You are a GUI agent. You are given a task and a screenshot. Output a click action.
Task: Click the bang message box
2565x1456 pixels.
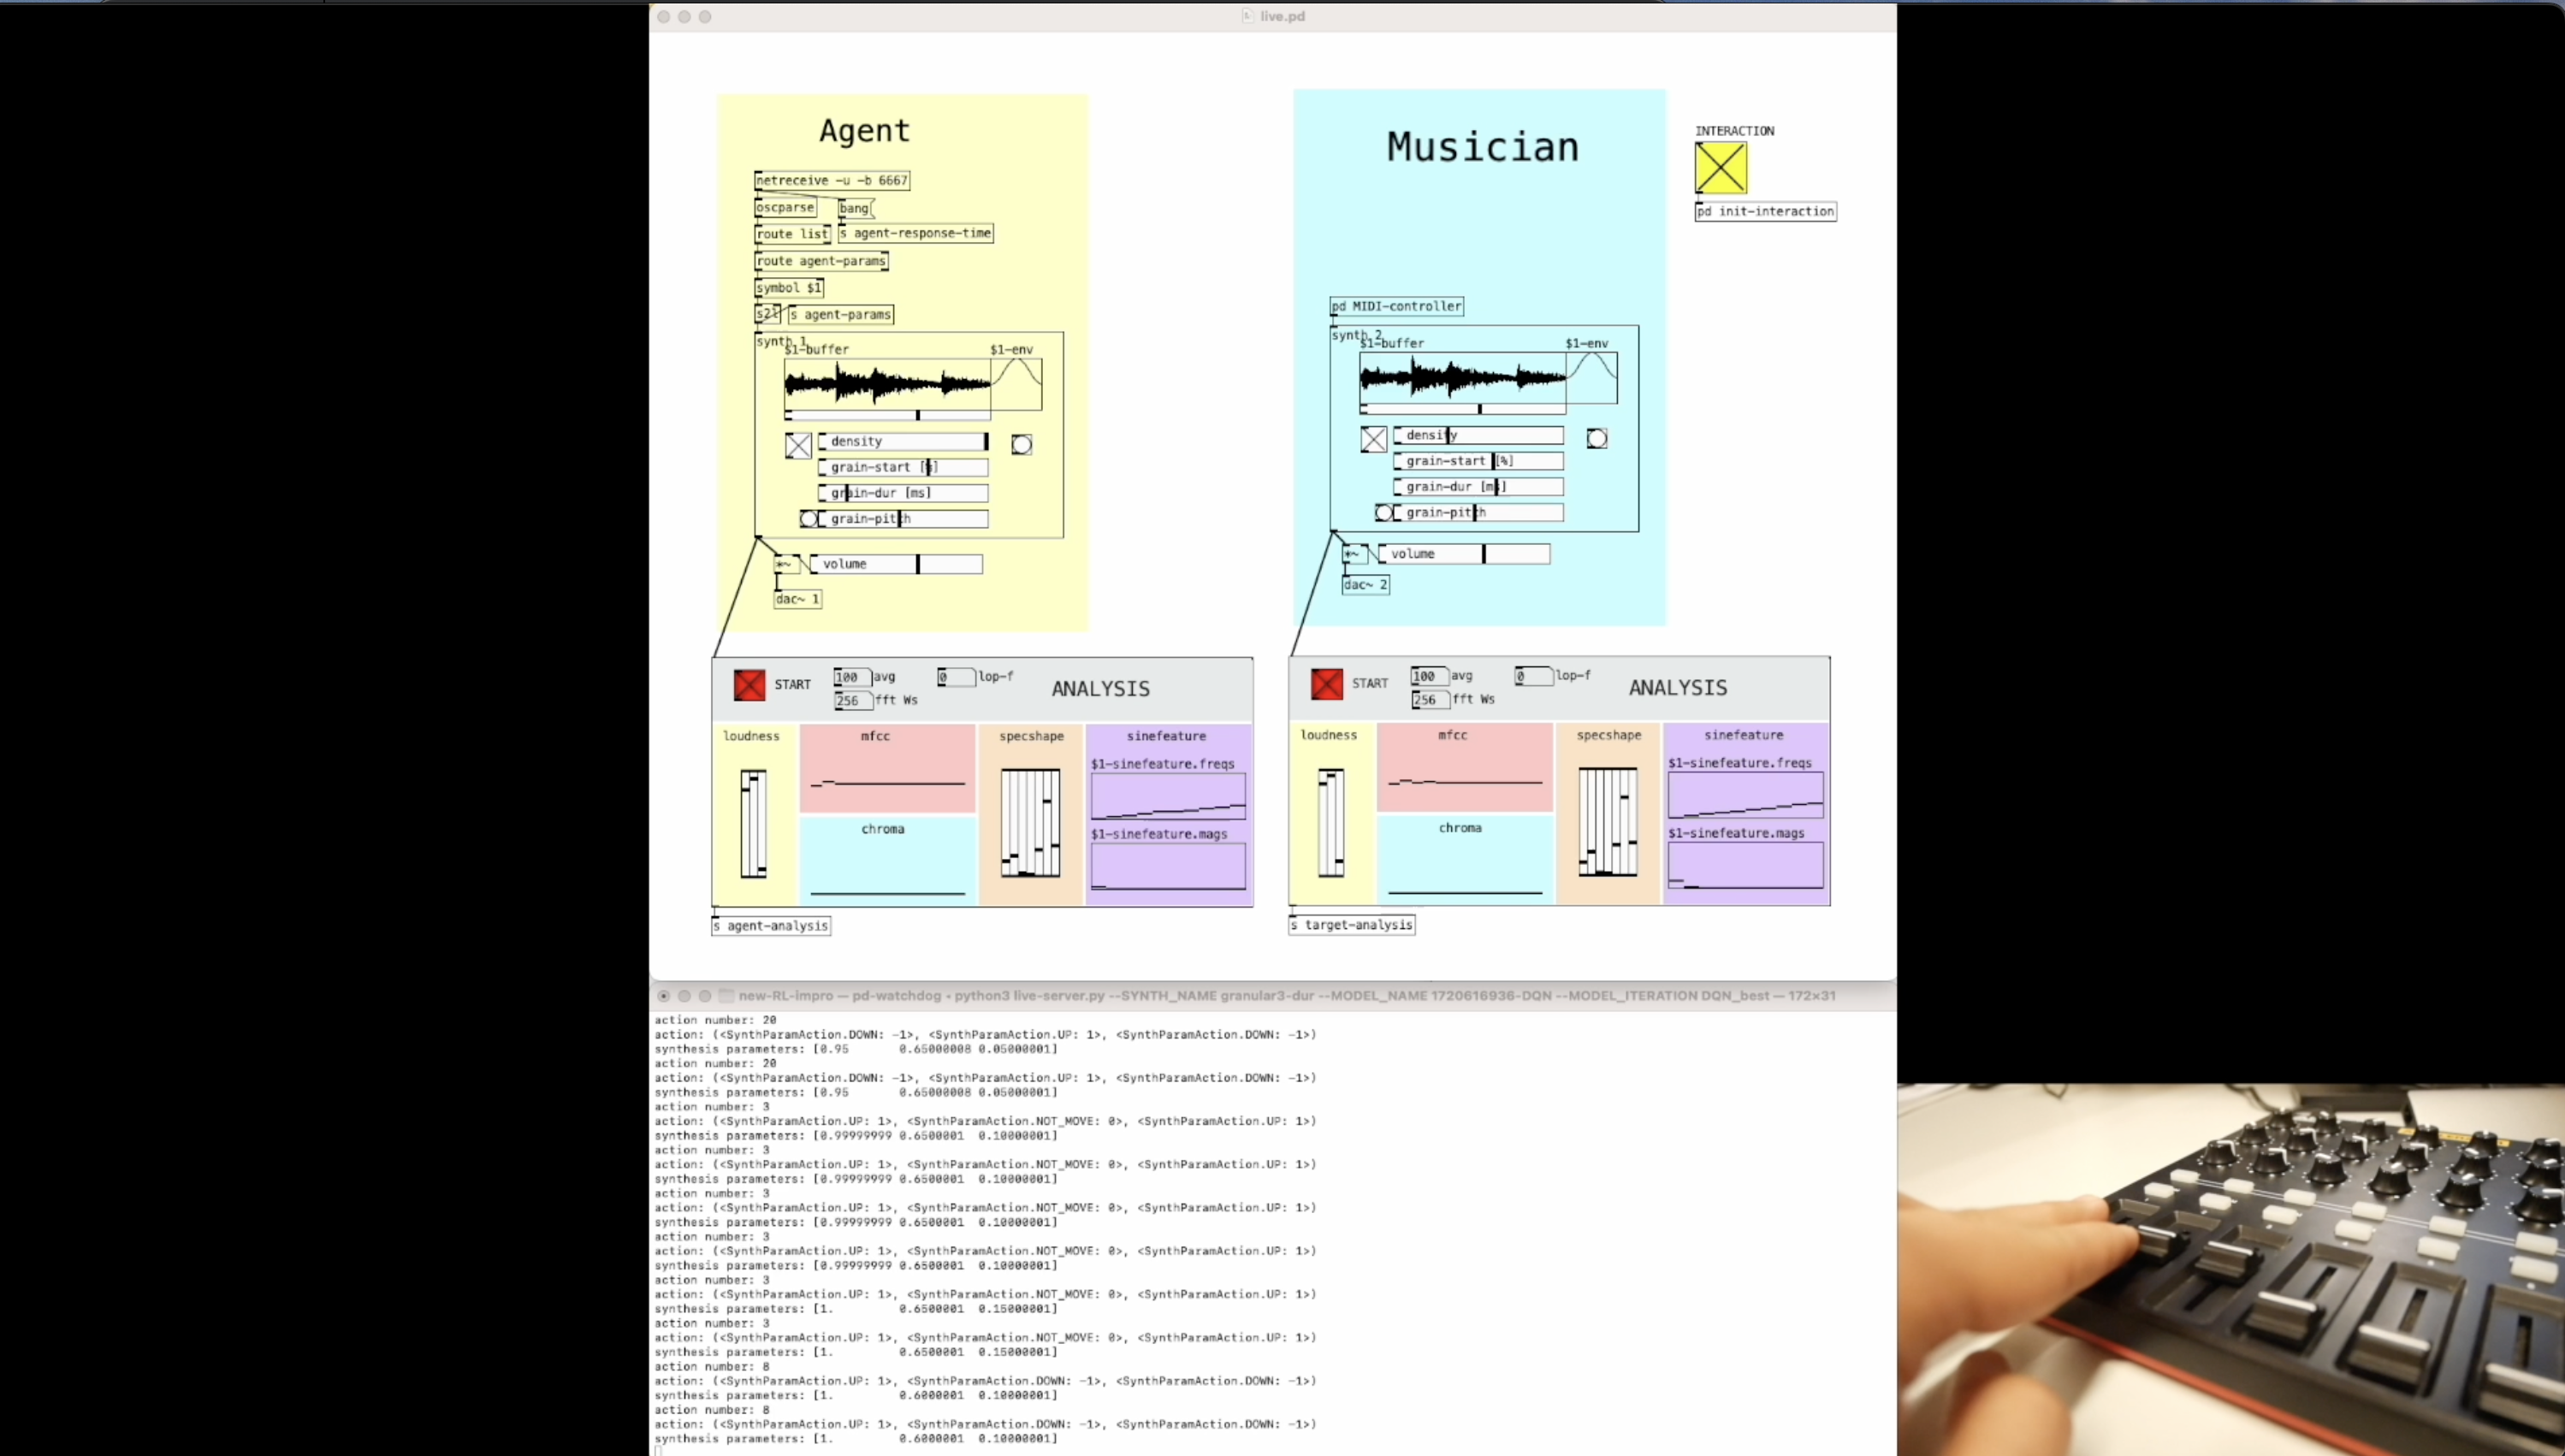tap(856, 208)
